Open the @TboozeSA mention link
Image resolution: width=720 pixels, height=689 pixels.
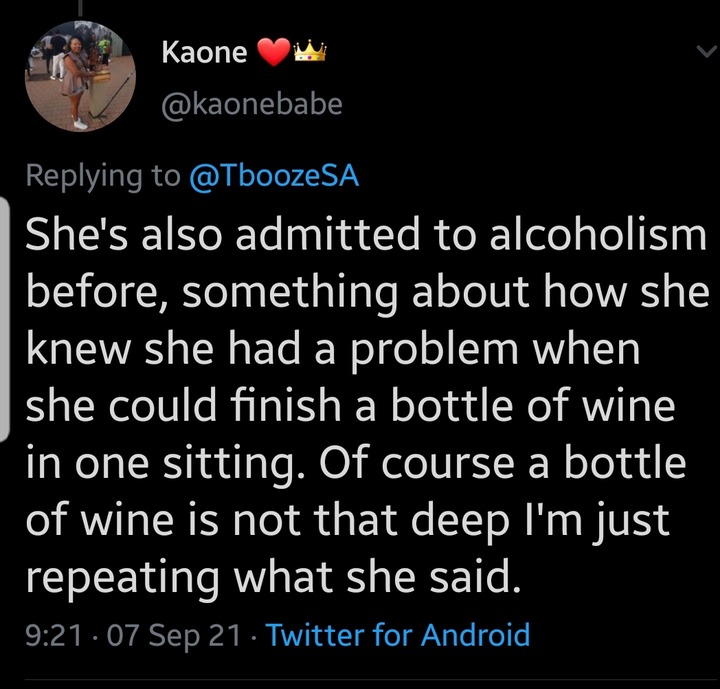[274, 175]
